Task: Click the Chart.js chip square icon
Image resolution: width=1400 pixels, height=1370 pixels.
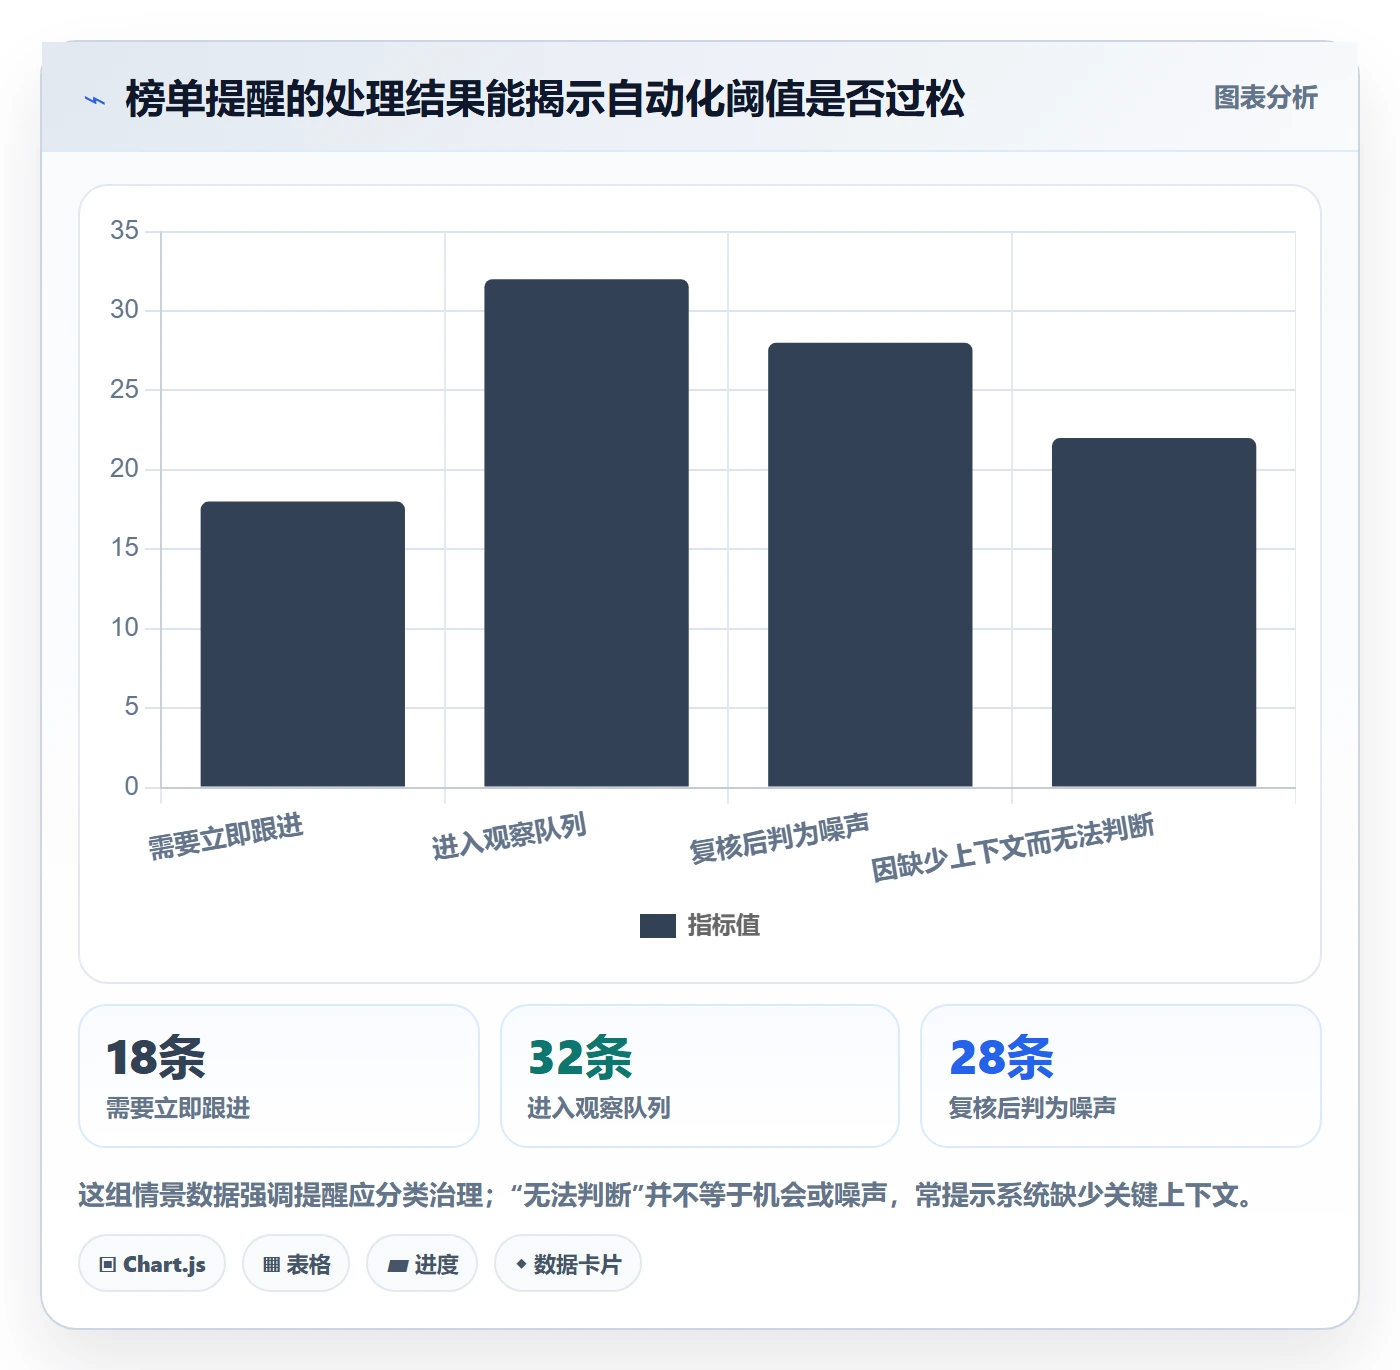Action: [108, 1265]
